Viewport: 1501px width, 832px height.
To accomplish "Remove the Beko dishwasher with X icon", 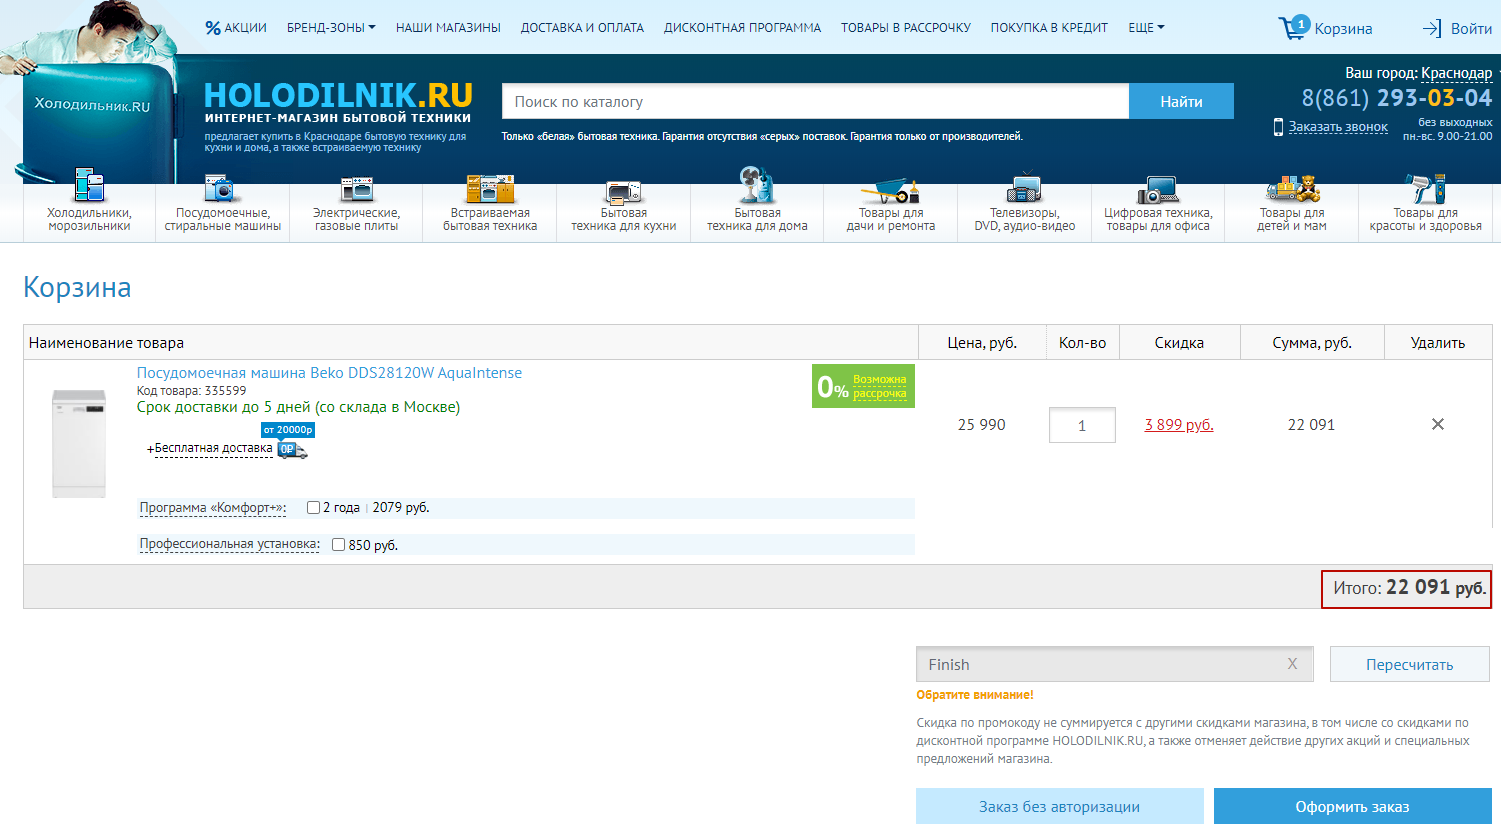I will click(x=1438, y=424).
